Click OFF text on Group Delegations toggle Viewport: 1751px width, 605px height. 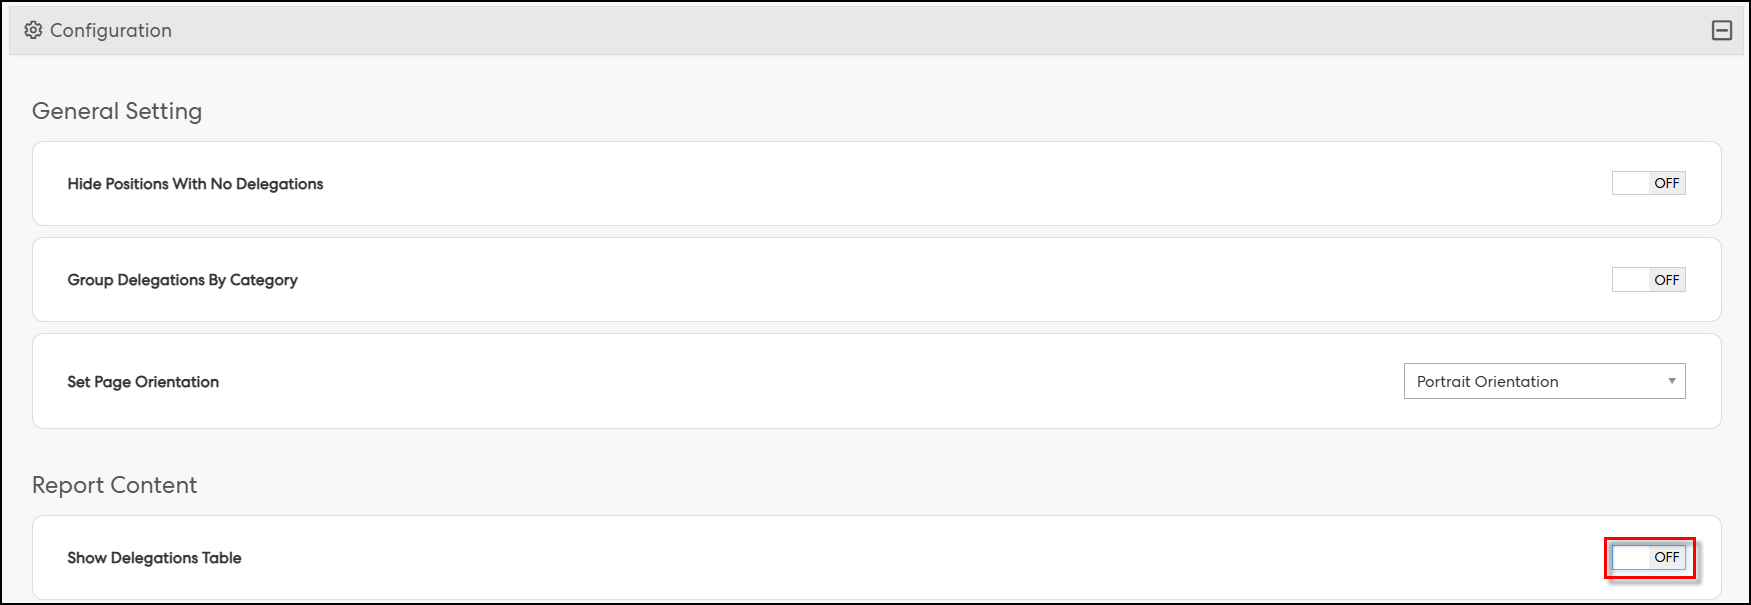(1666, 280)
